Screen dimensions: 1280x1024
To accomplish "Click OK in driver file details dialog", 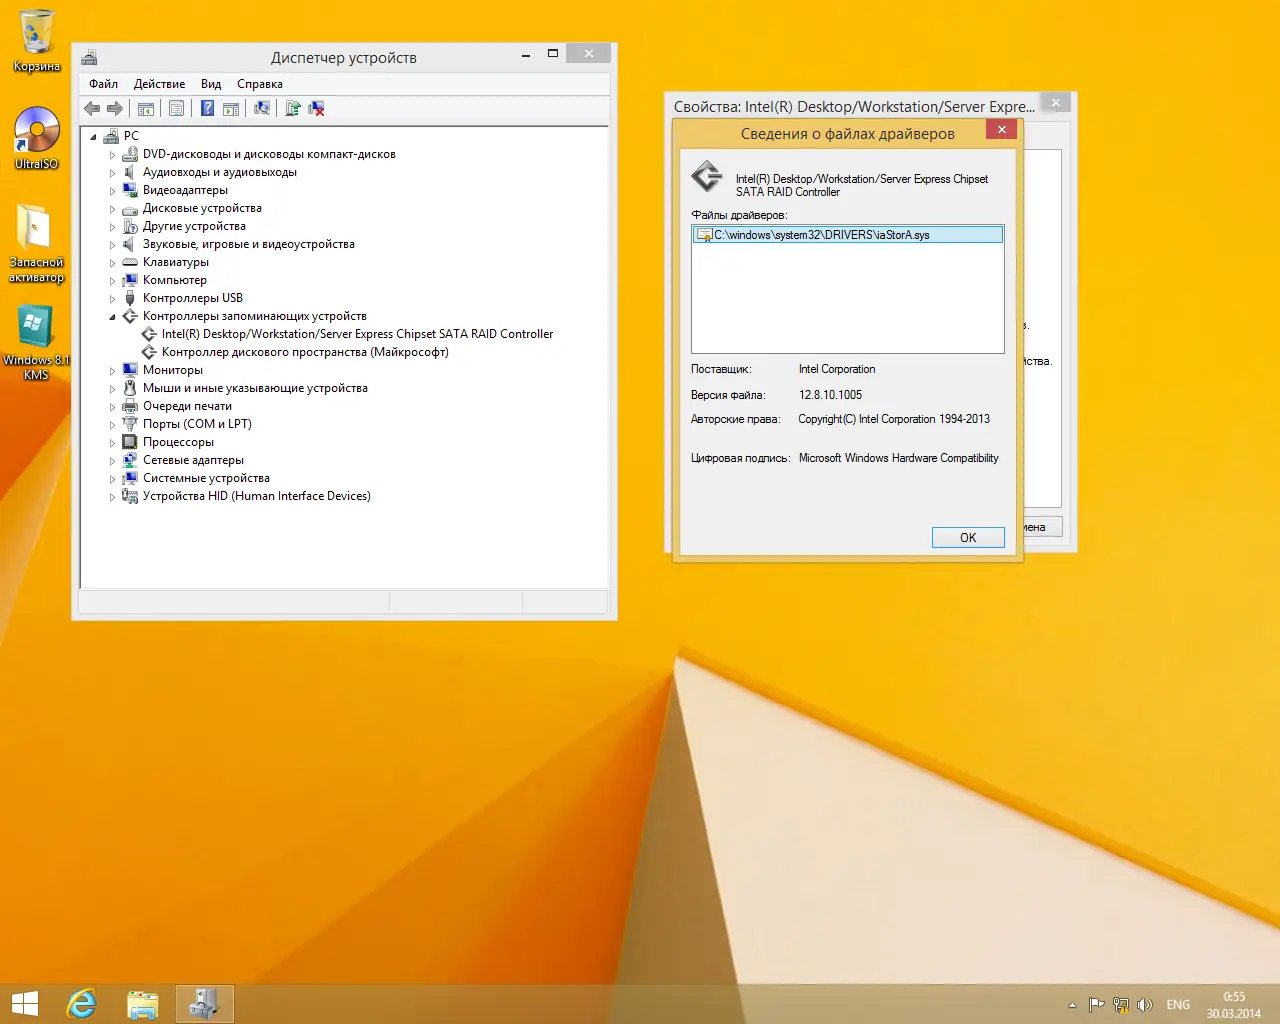I will pos(968,538).
